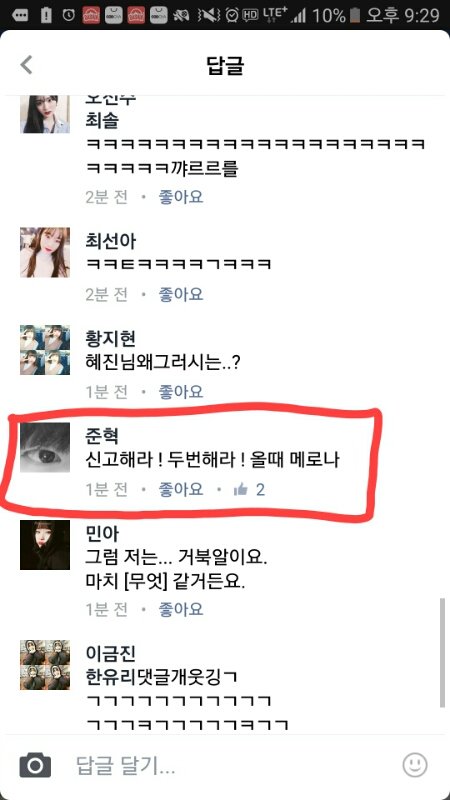The width and height of the screenshot is (450, 800).
Task: Toggle 좋아요 on 준혁's comment
Action: click(181, 490)
